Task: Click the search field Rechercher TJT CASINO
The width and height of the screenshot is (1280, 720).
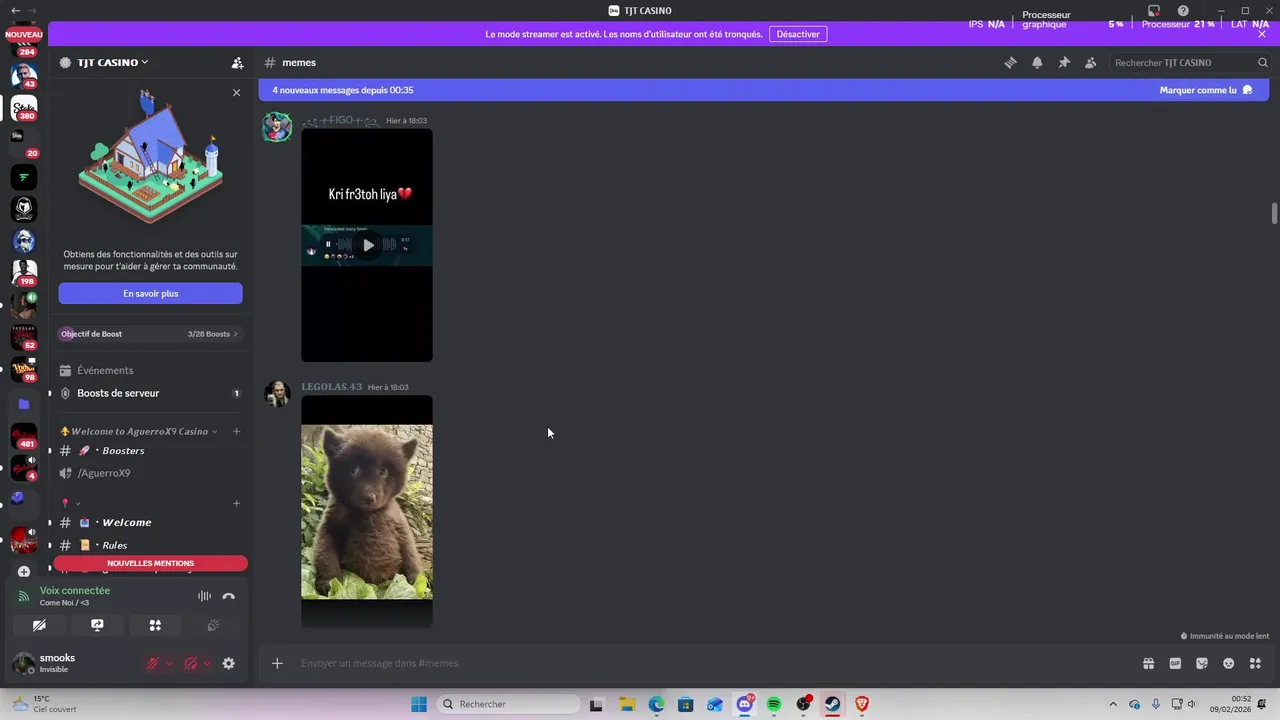Action: (x=1189, y=62)
